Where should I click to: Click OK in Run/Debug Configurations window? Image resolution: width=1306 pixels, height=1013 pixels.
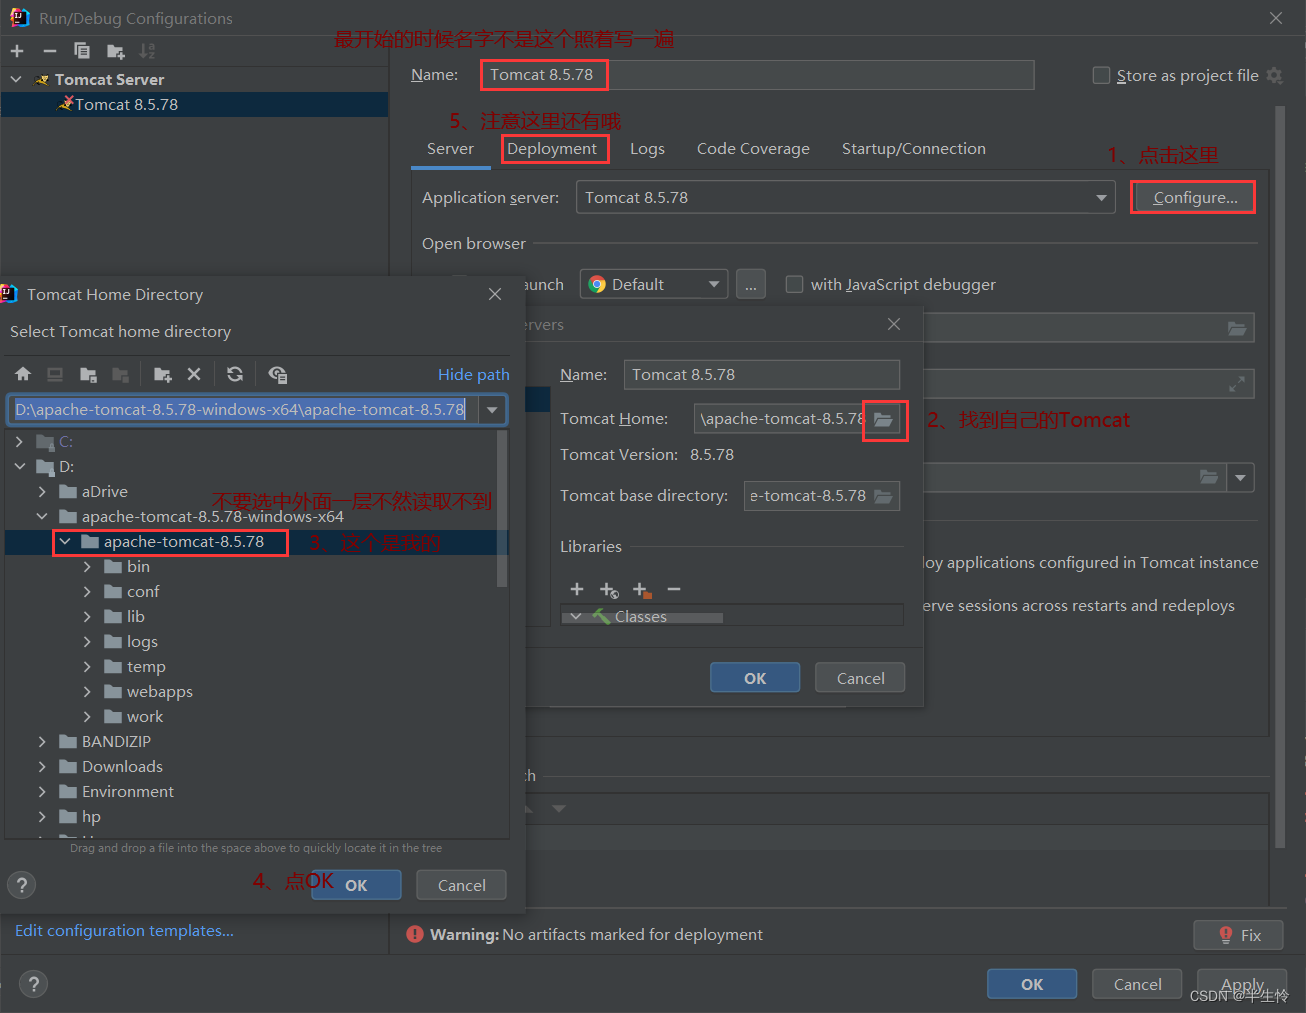pyautogui.click(x=1032, y=984)
